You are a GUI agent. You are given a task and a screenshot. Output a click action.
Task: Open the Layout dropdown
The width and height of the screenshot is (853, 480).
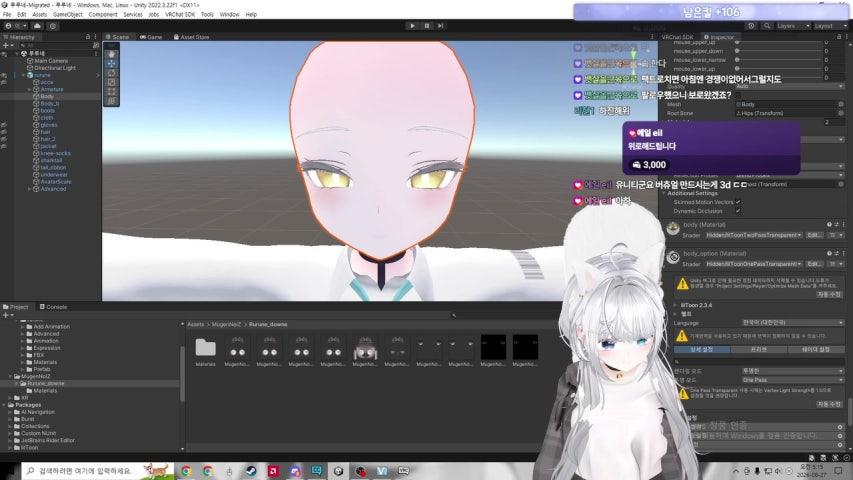830,26
